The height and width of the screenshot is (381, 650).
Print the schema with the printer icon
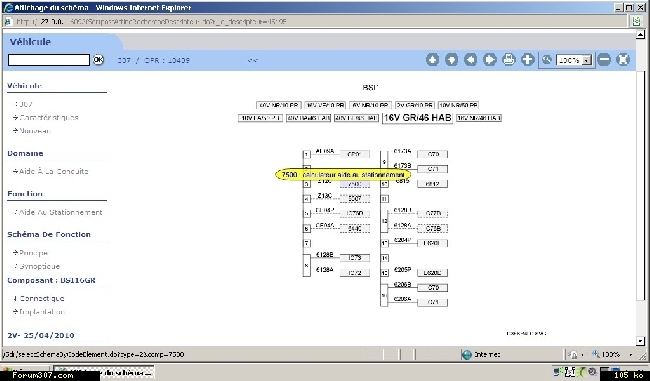pyautogui.click(x=509, y=60)
